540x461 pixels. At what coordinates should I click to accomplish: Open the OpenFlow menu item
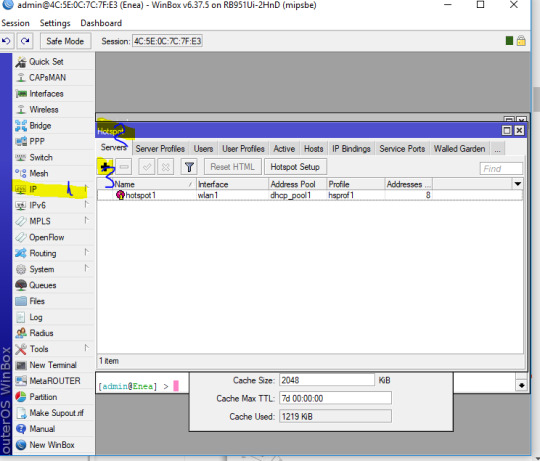pos(53,237)
